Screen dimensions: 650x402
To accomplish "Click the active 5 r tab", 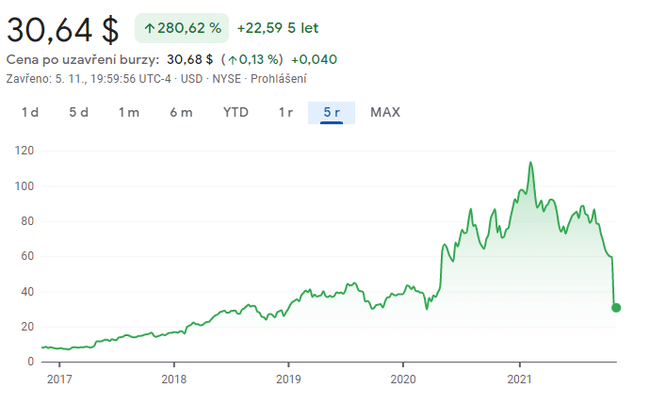I will point(332,112).
